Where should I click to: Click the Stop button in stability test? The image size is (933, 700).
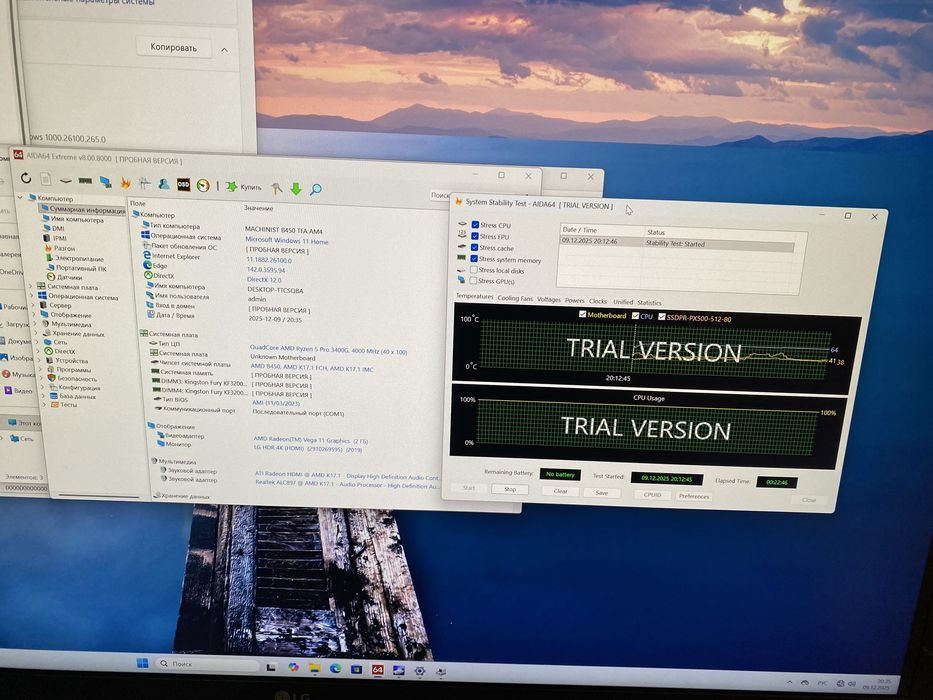(x=510, y=489)
